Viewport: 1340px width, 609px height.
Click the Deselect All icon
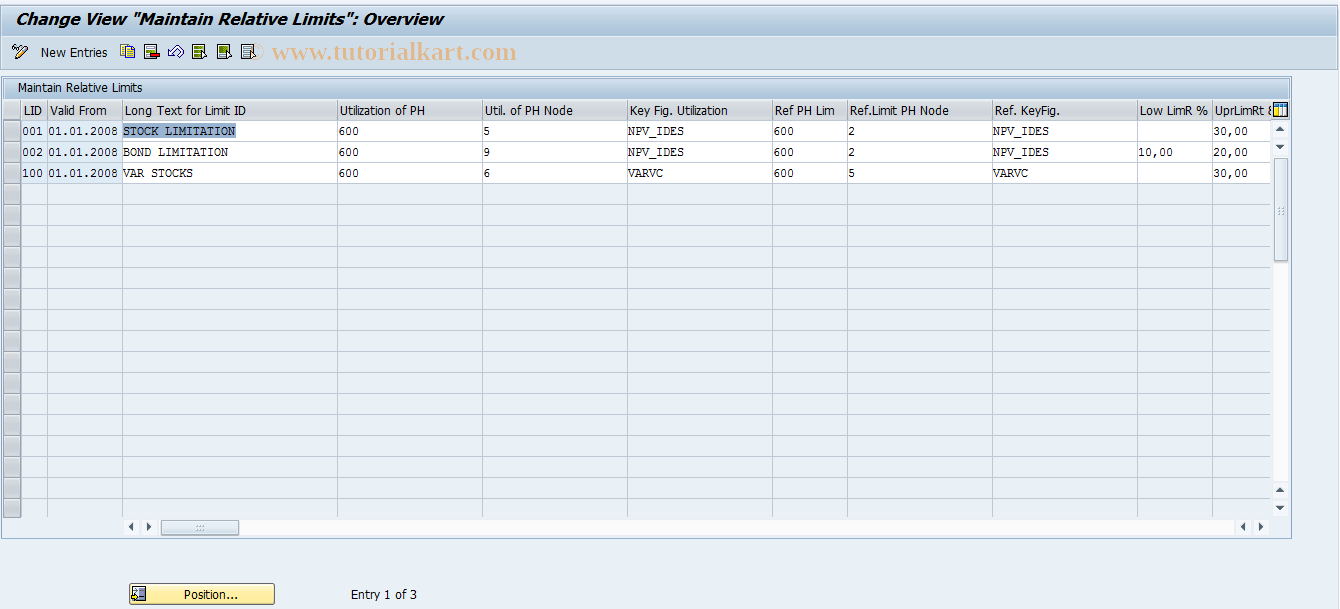pos(248,52)
